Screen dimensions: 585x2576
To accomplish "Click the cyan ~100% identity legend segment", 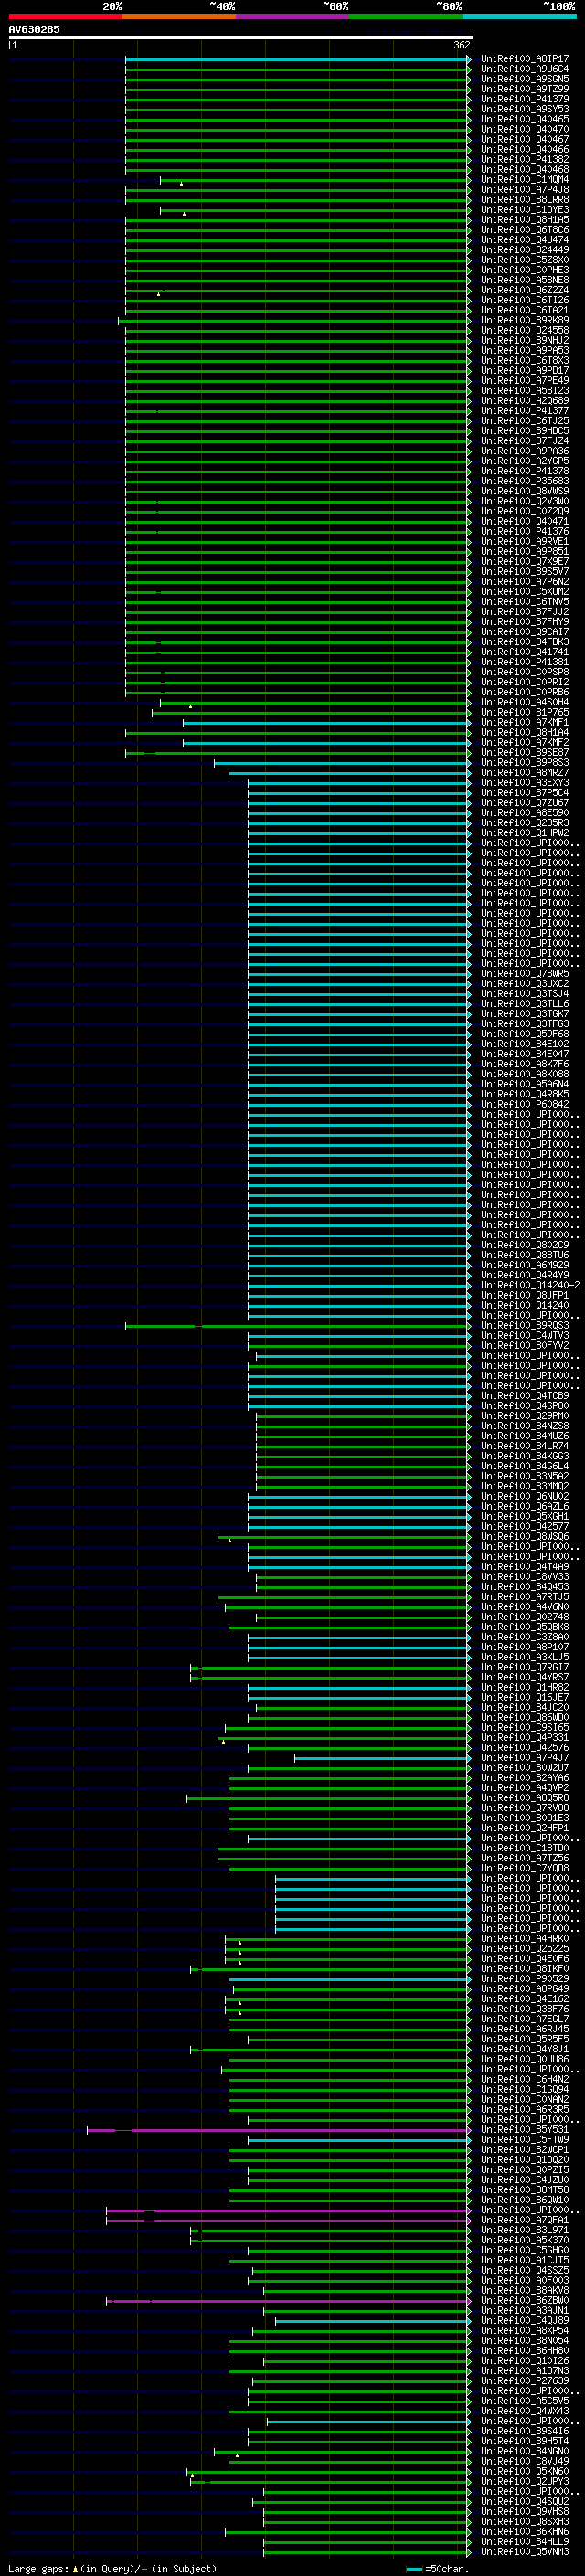I will pyautogui.click(x=519, y=16).
